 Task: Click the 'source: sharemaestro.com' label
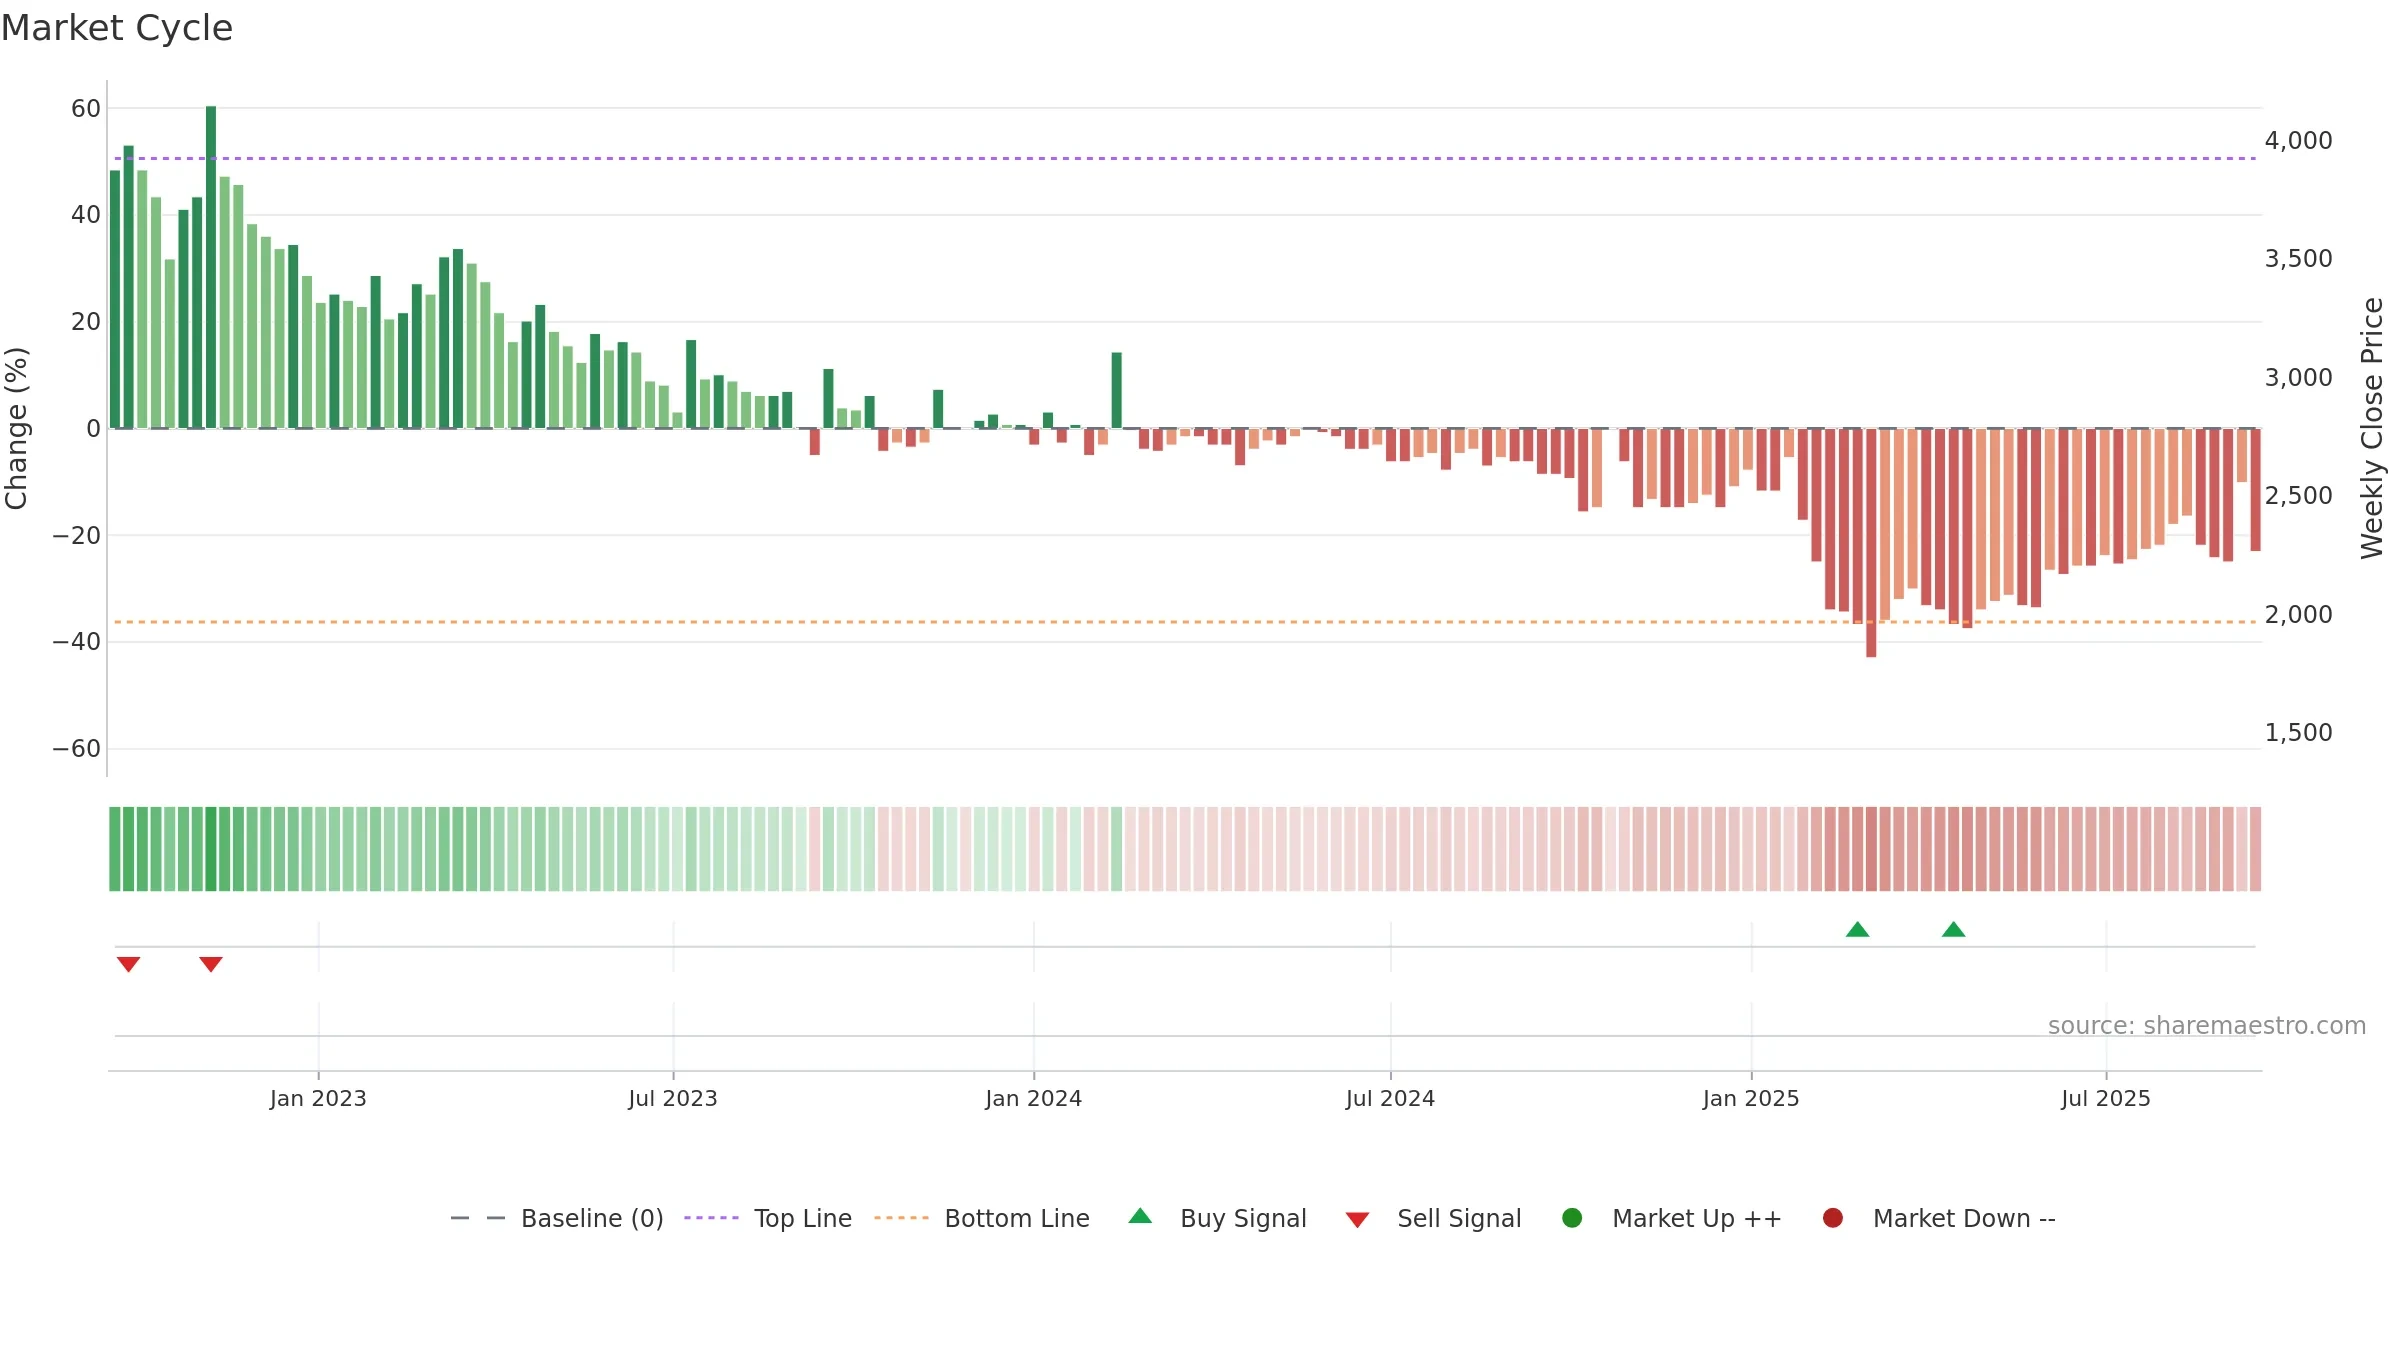[2207, 1026]
